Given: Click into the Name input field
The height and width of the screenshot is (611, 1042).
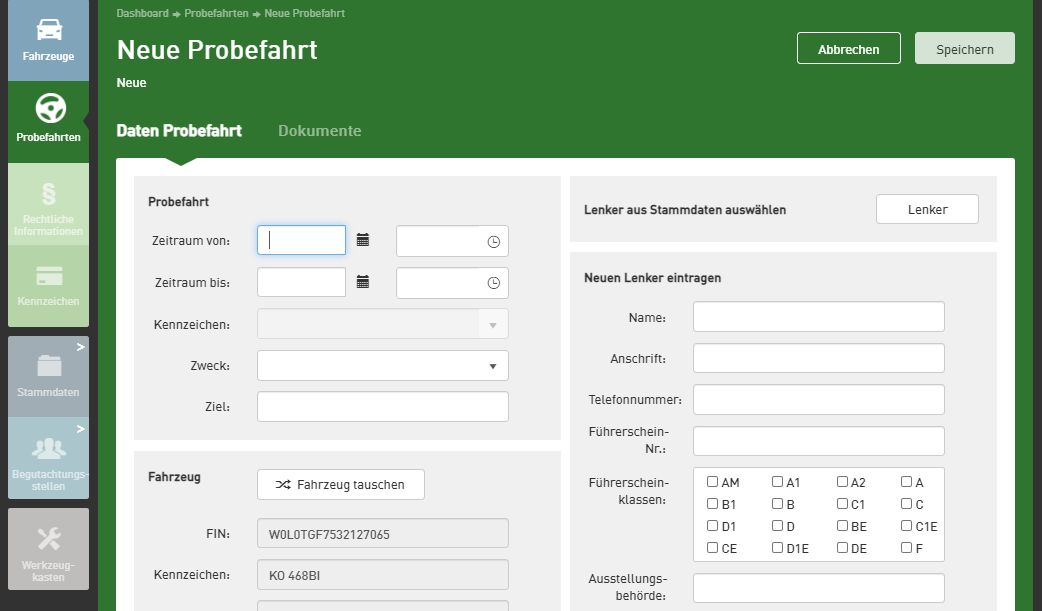Looking at the screenshot, I should (818, 317).
